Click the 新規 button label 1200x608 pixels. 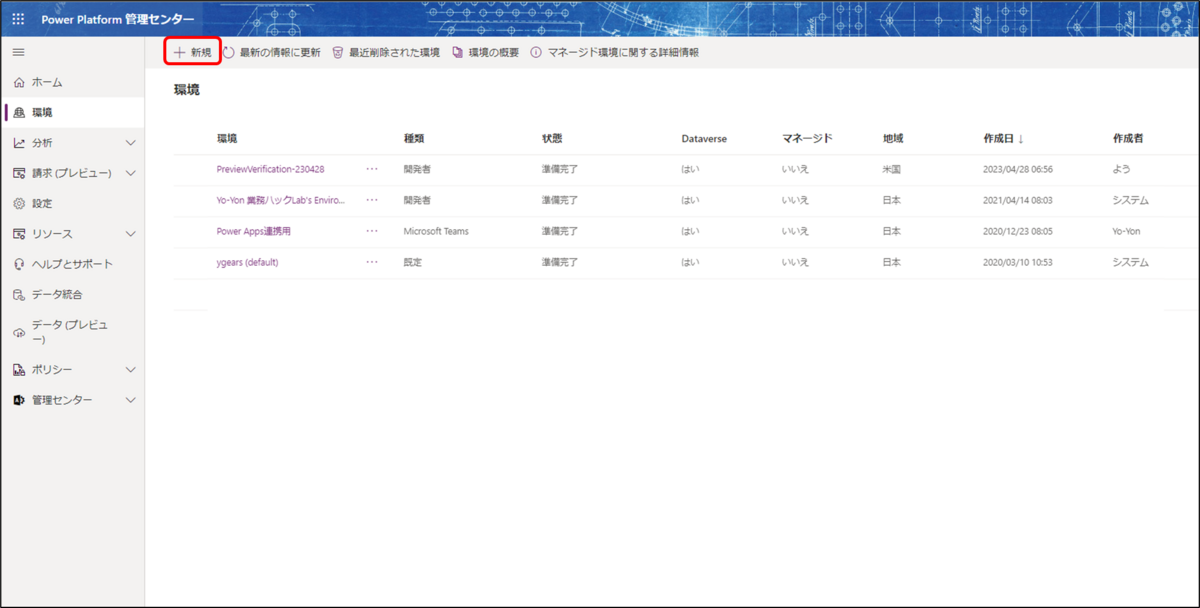(201, 52)
